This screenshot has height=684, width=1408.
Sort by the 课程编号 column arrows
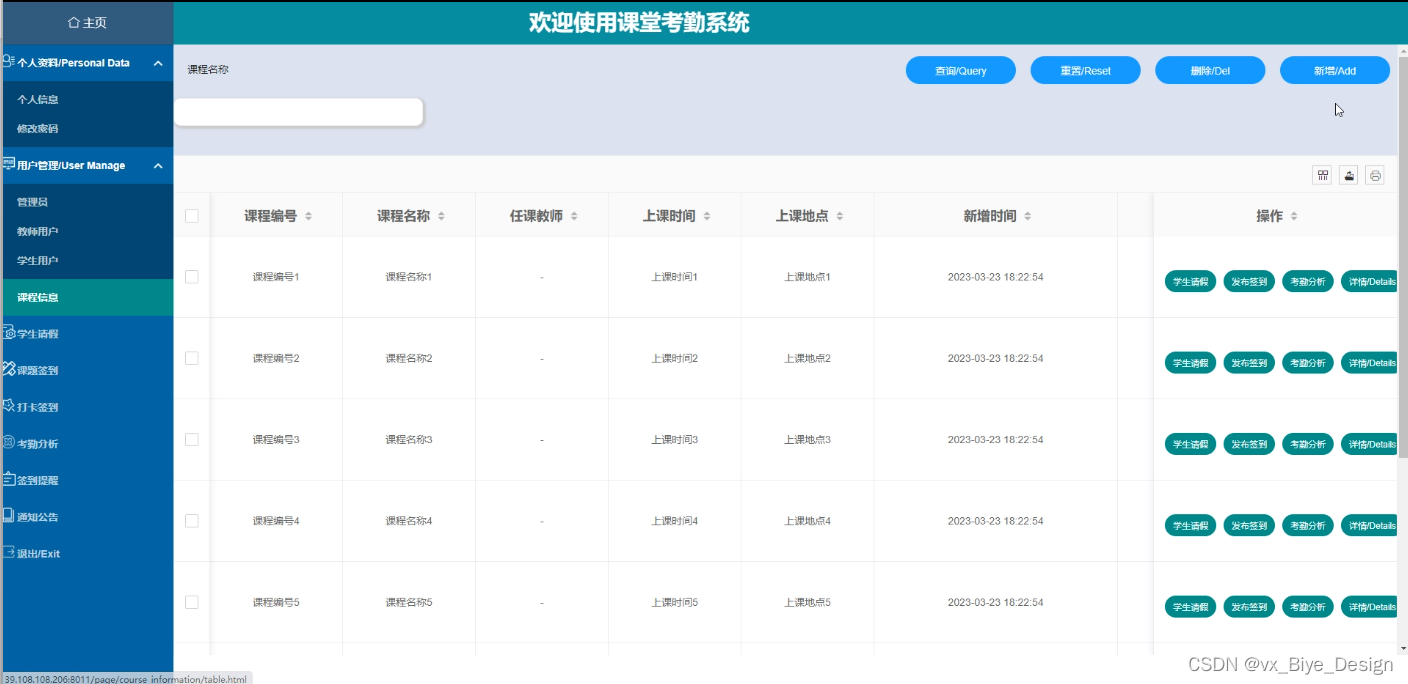[x=309, y=216]
